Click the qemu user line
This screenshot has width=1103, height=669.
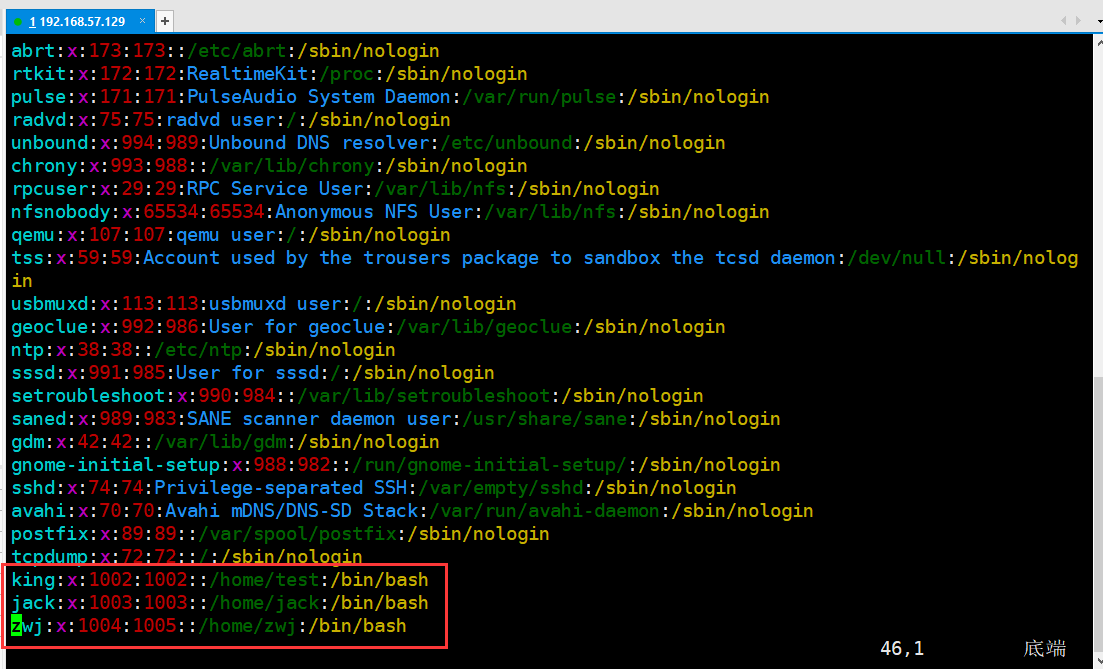tap(231, 235)
